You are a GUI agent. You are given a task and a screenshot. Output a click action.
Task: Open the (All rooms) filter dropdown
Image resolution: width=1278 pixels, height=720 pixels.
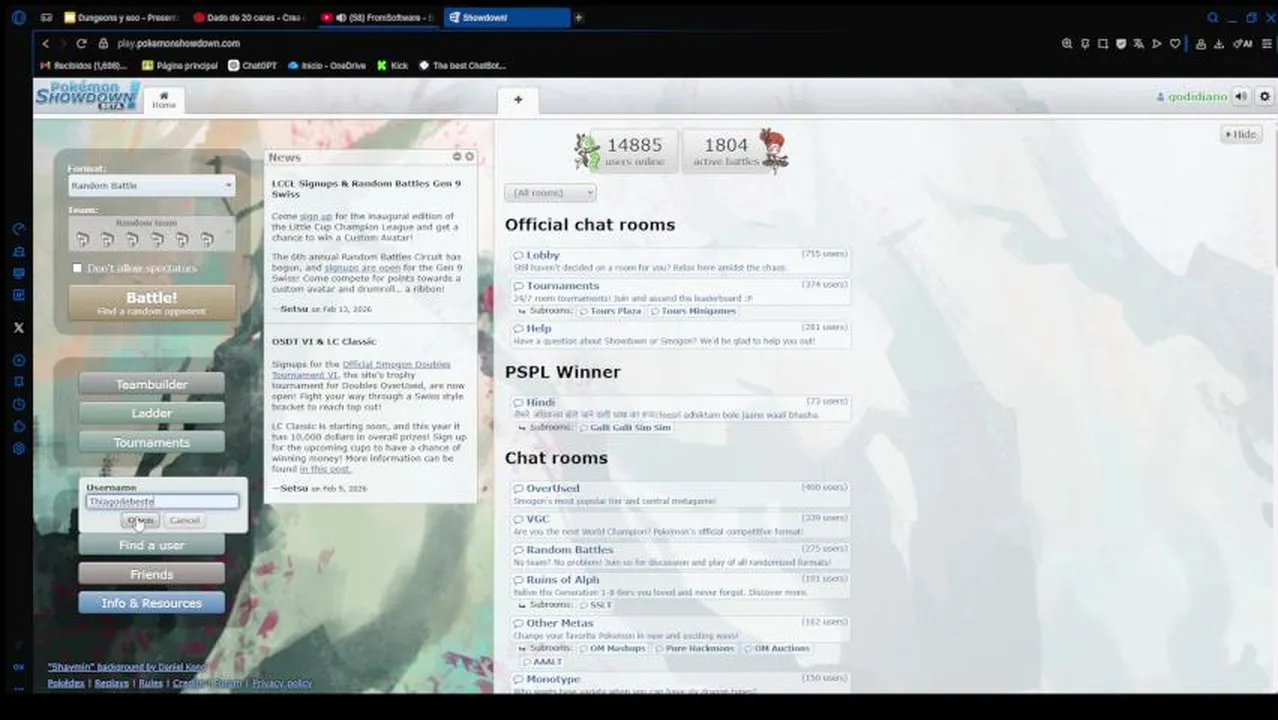[x=550, y=192]
